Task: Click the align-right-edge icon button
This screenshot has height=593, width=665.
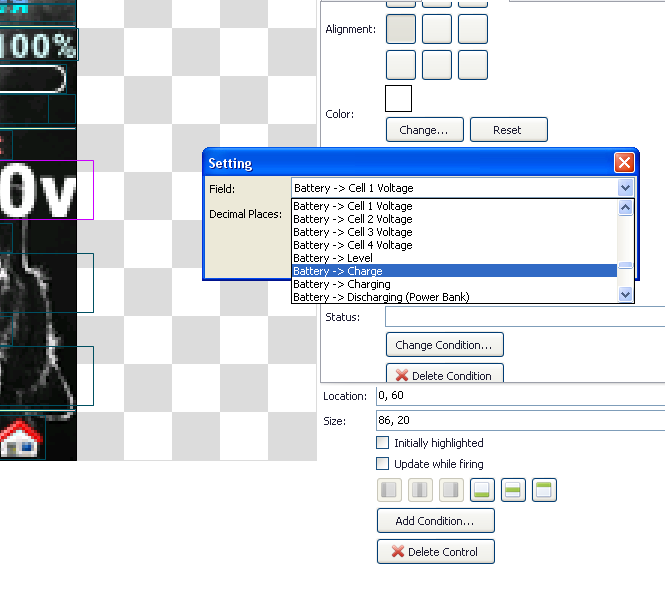Action: coord(451,490)
